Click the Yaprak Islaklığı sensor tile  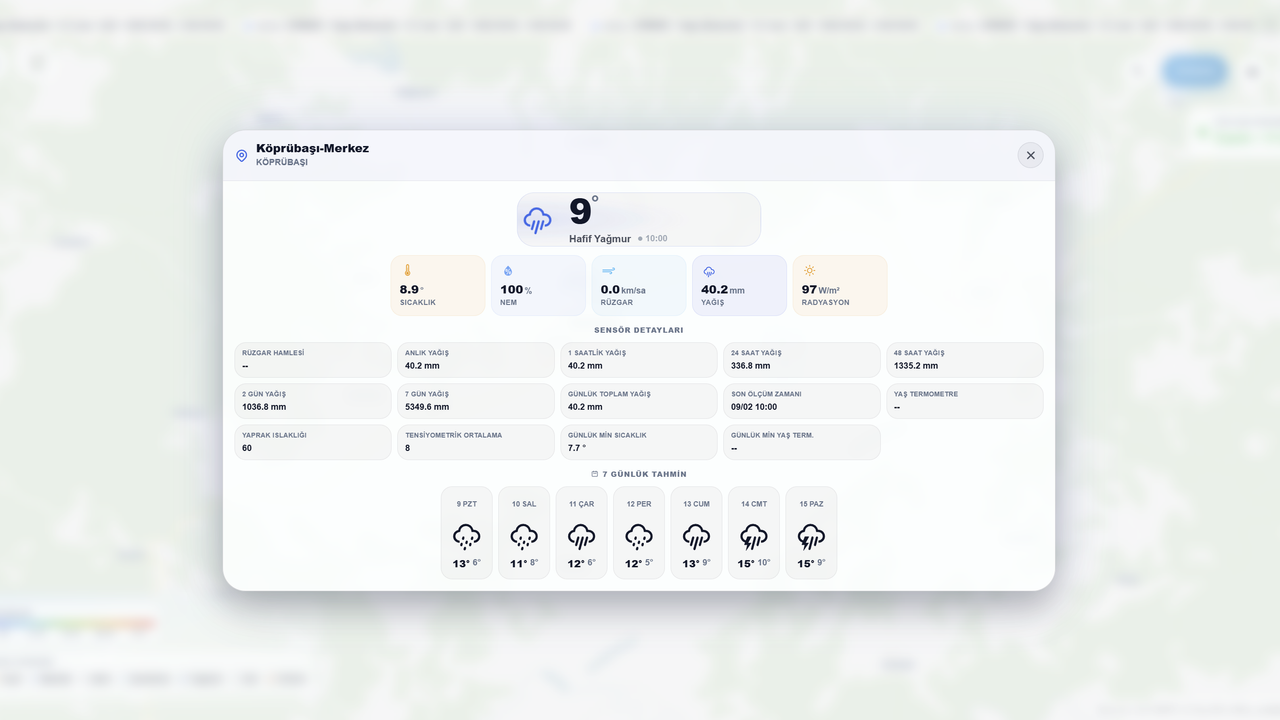pos(313,442)
